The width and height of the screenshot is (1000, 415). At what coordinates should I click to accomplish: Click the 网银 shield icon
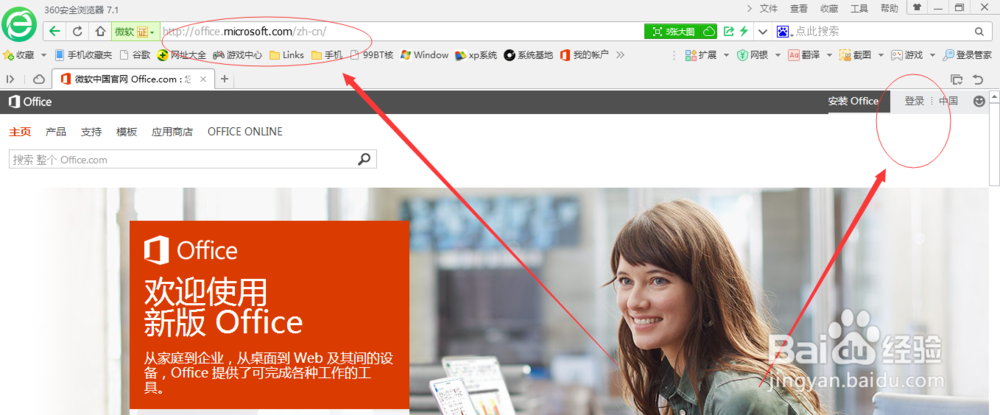coord(742,55)
